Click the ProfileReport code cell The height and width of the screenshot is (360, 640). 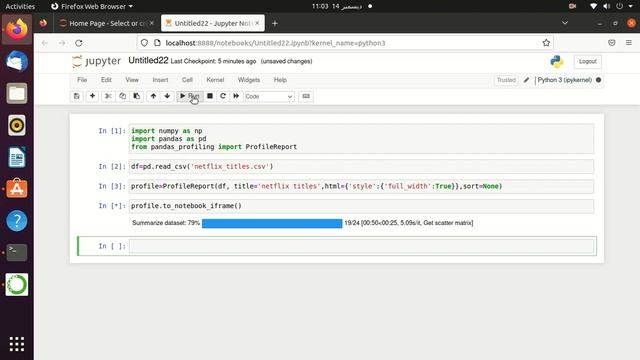point(361,186)
